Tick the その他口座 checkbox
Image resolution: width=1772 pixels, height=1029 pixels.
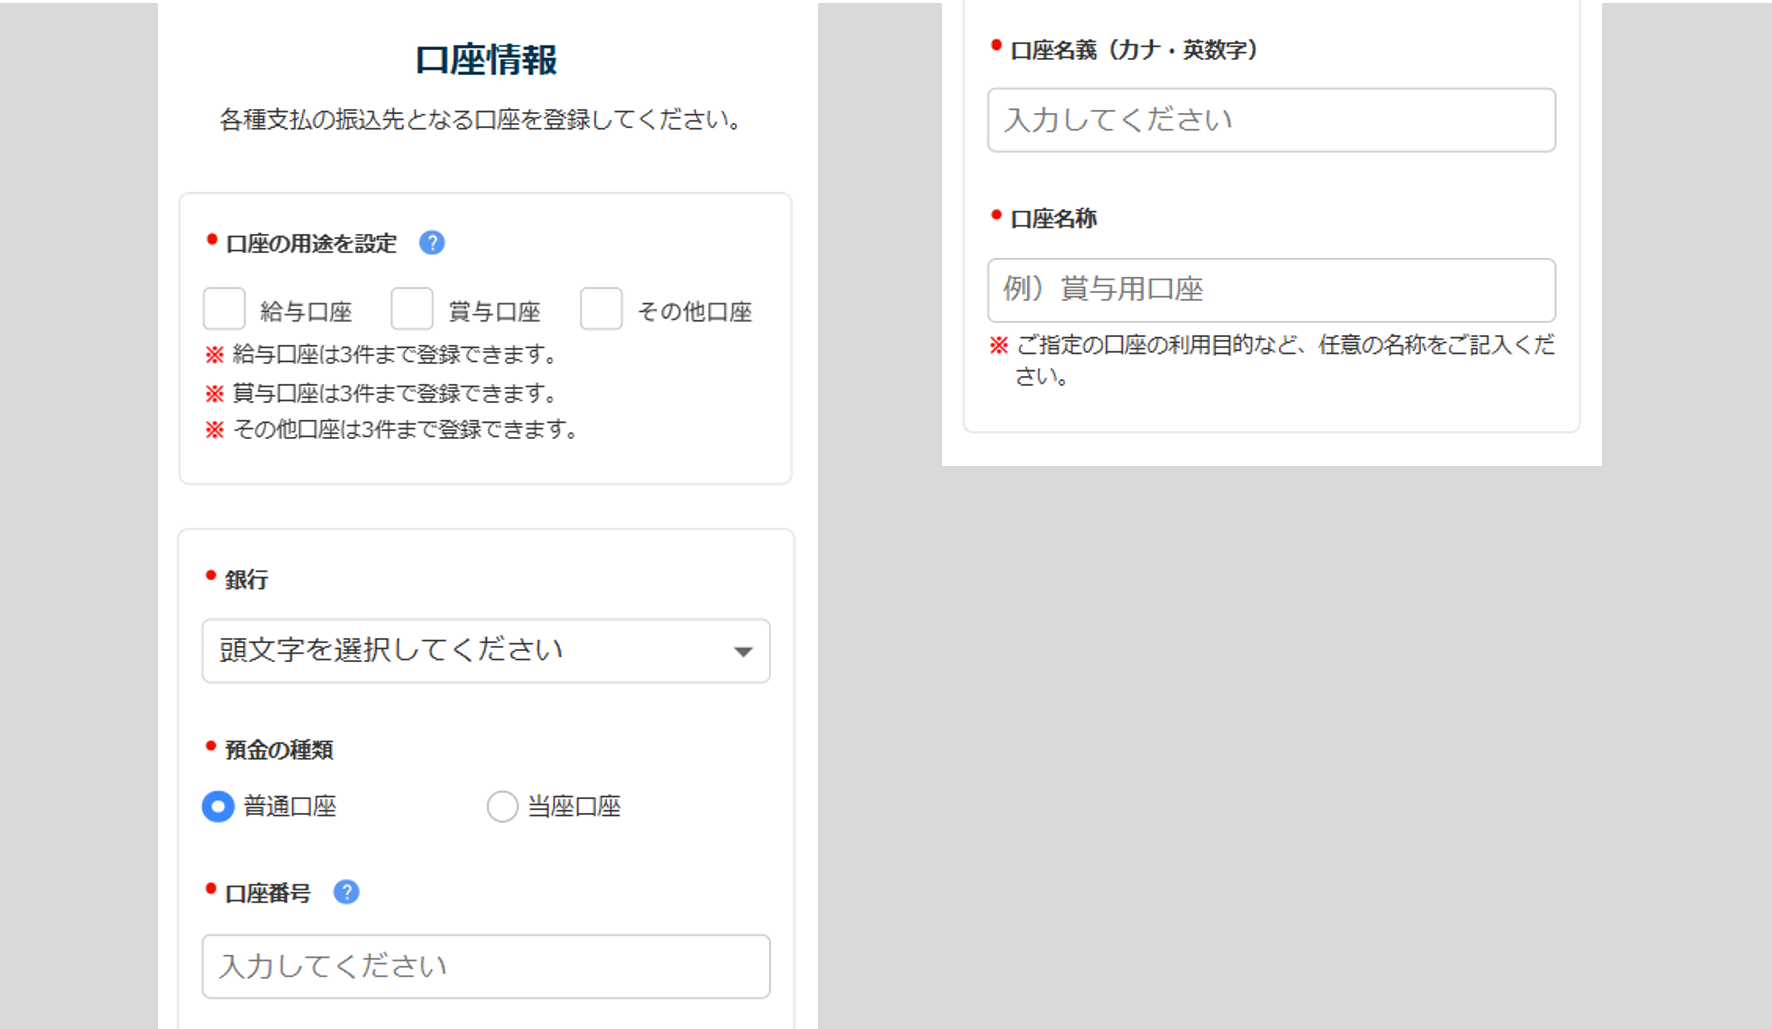coord(601,309)
